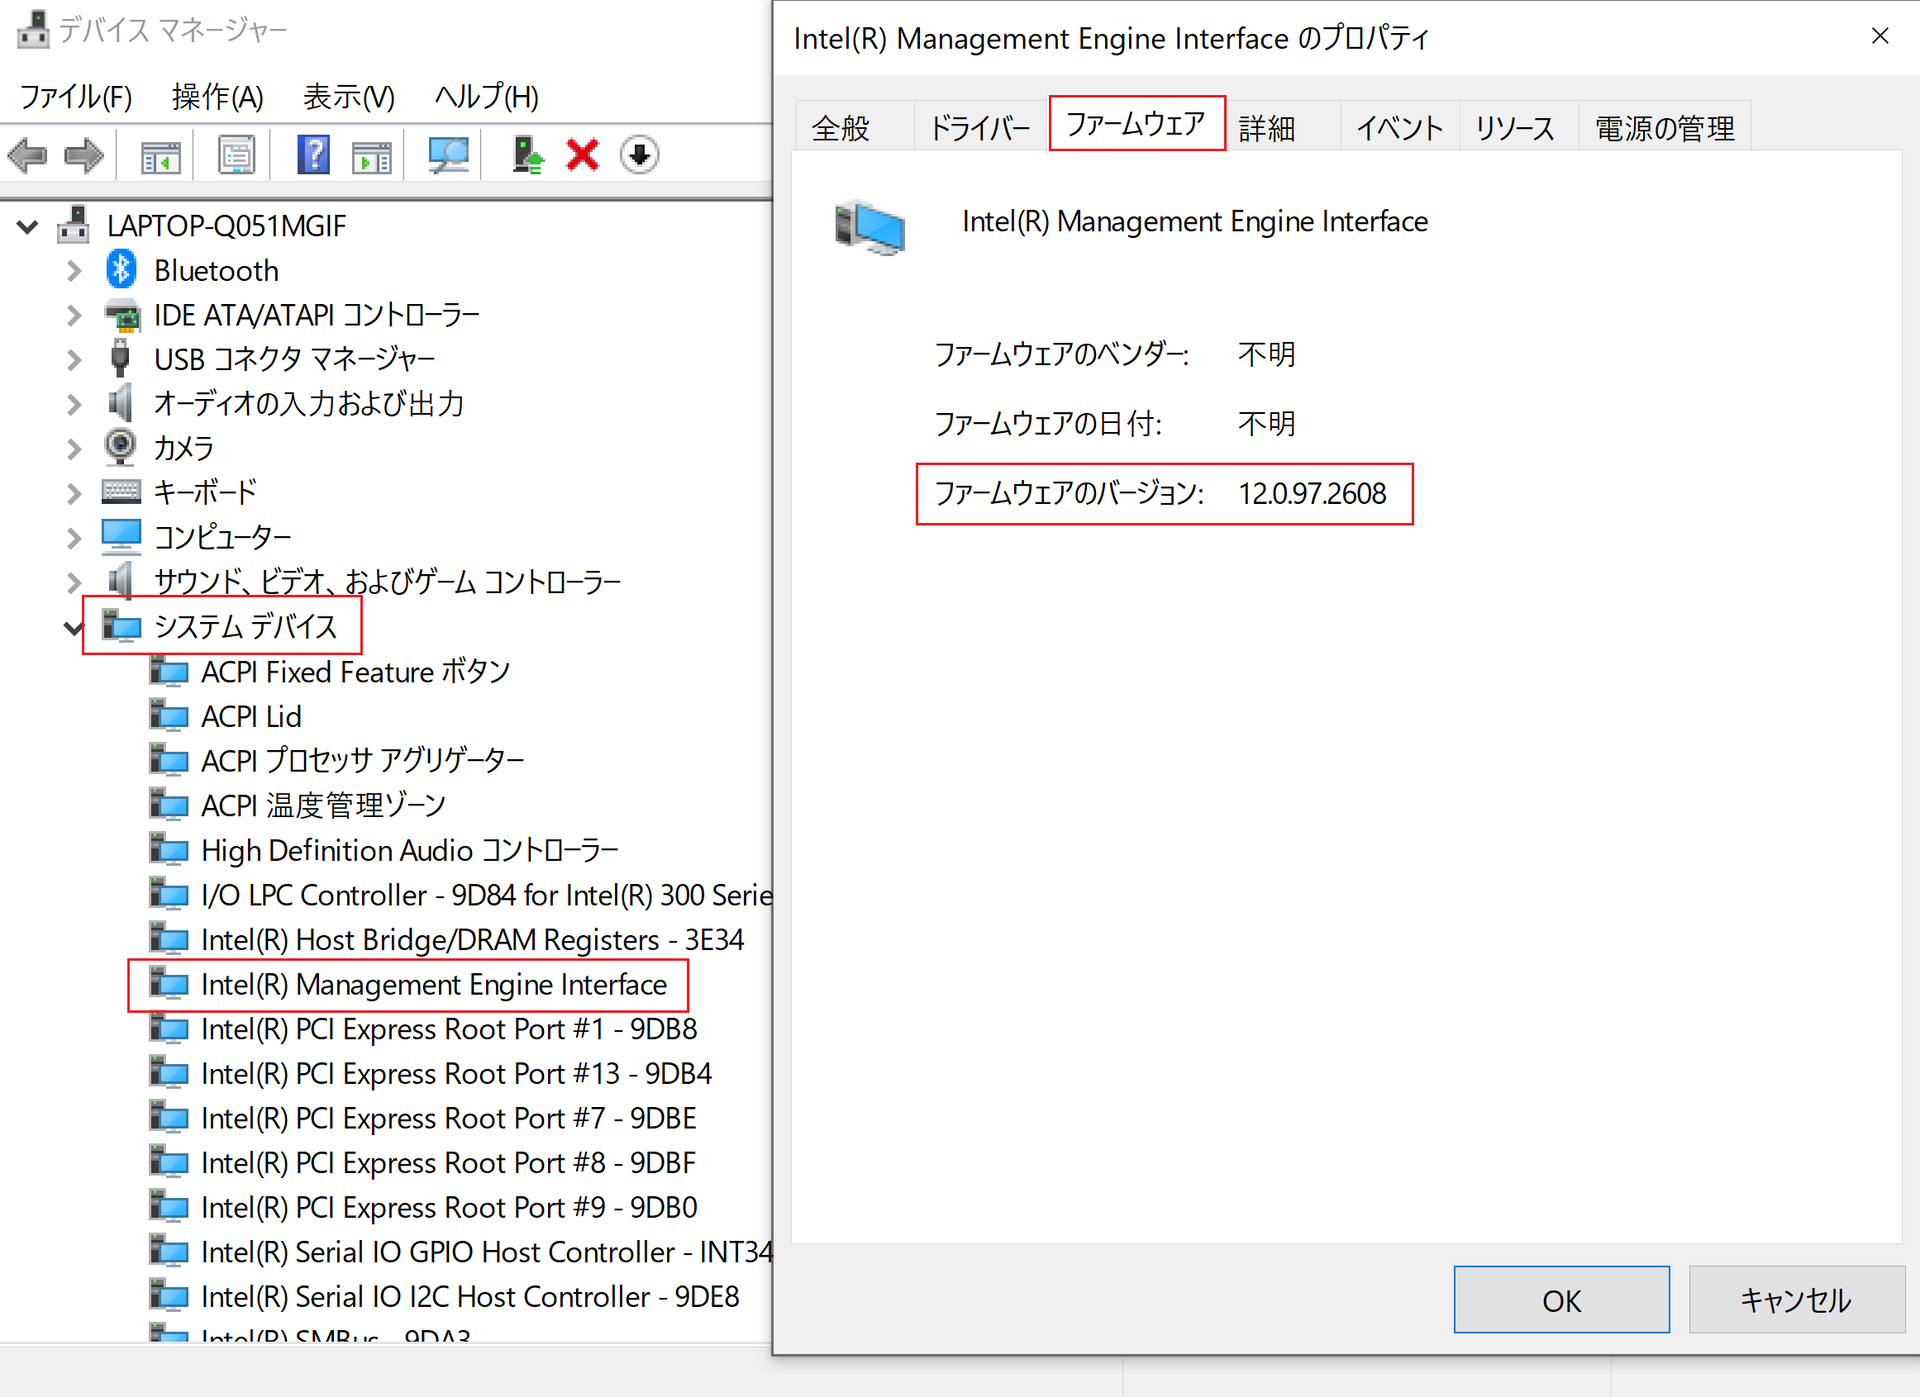Expand the カメラ category
The image size is (1920, 1397).
pyautogui.click(x=74, y=449)
